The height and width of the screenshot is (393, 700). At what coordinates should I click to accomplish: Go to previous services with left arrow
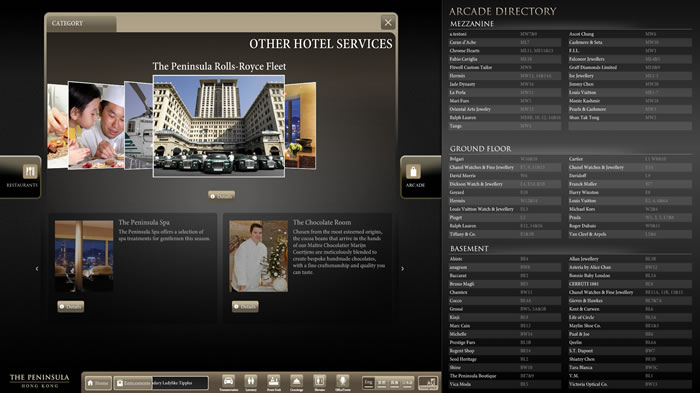coord(37,268)
